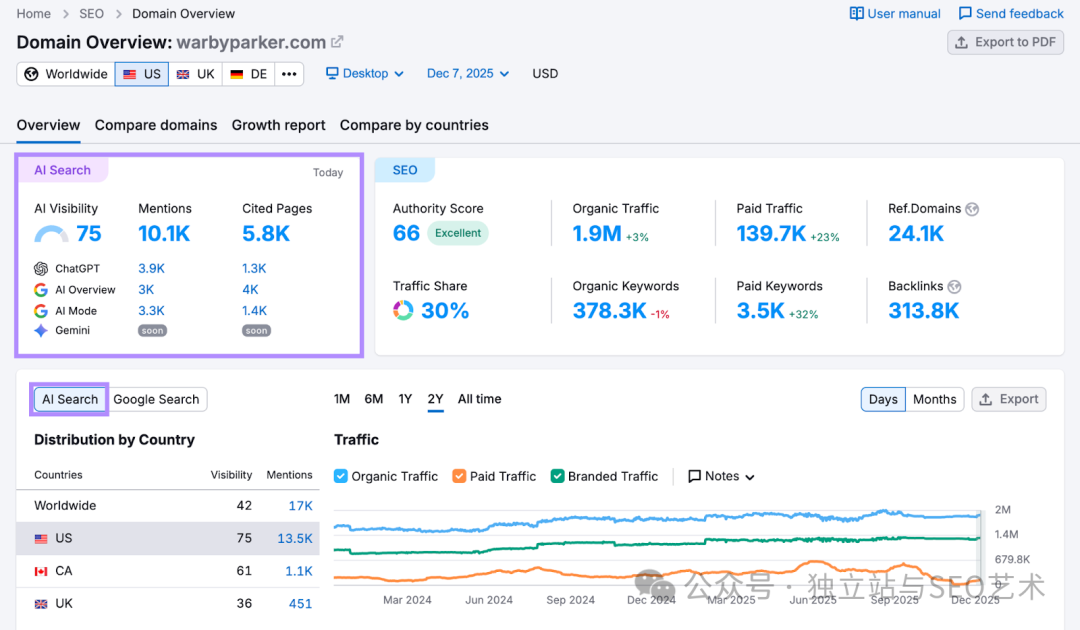Open the Dec 7, 2025 date dropdown
This screenshot has height=630, width=1080.
pos(466,73)
